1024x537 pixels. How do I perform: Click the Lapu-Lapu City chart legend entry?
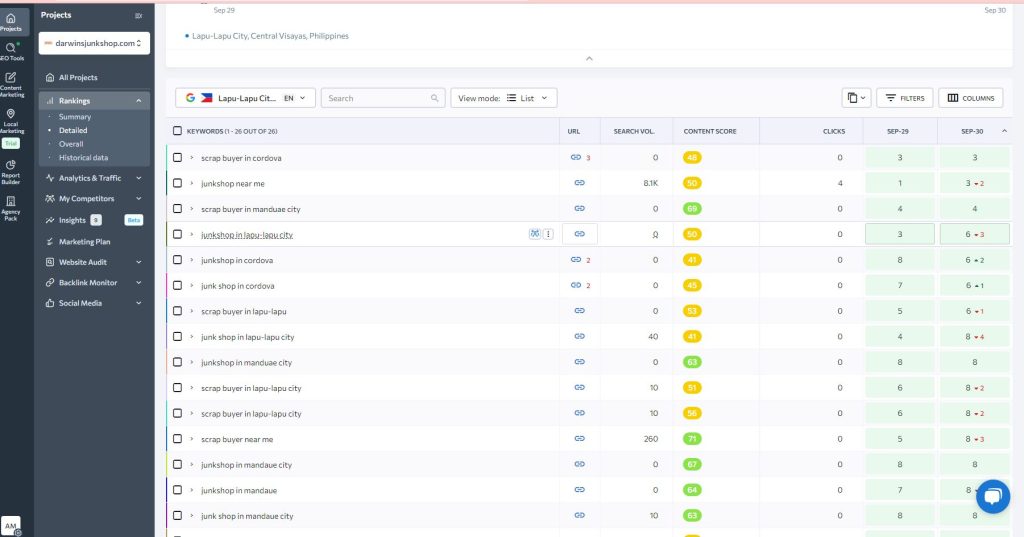coord(266,36)
